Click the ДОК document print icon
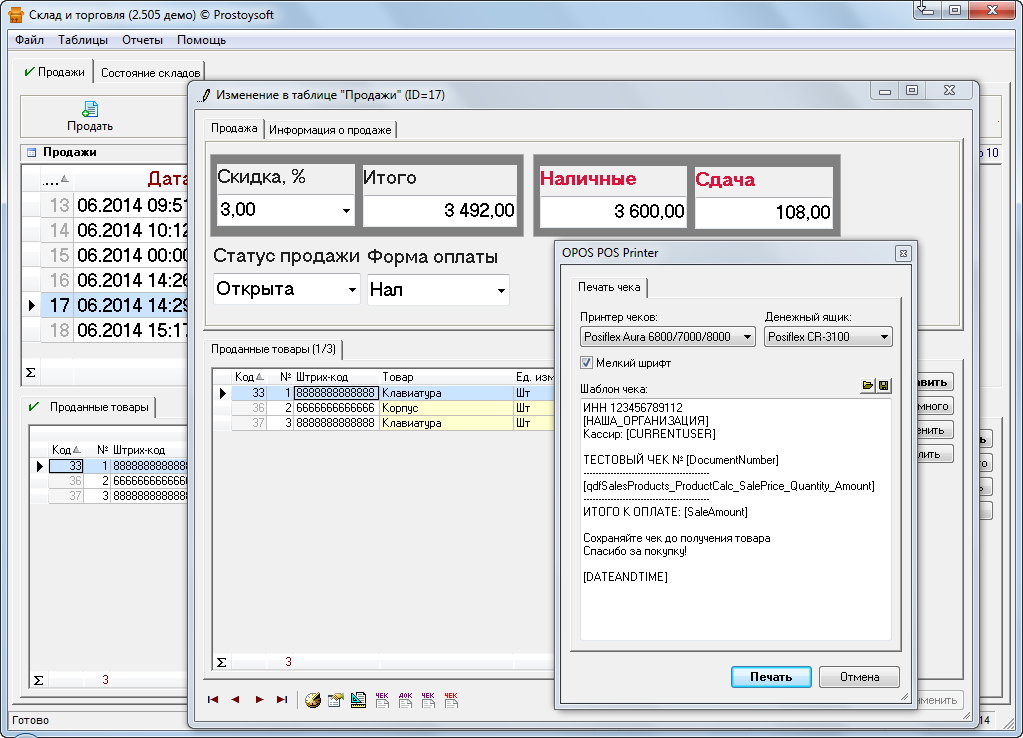This screenshot has height=738, width=1023. pos(405,700)
